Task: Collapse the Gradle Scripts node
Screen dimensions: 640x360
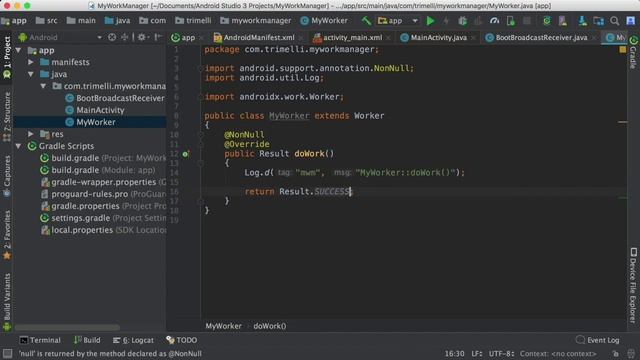Action: (18, 146)
